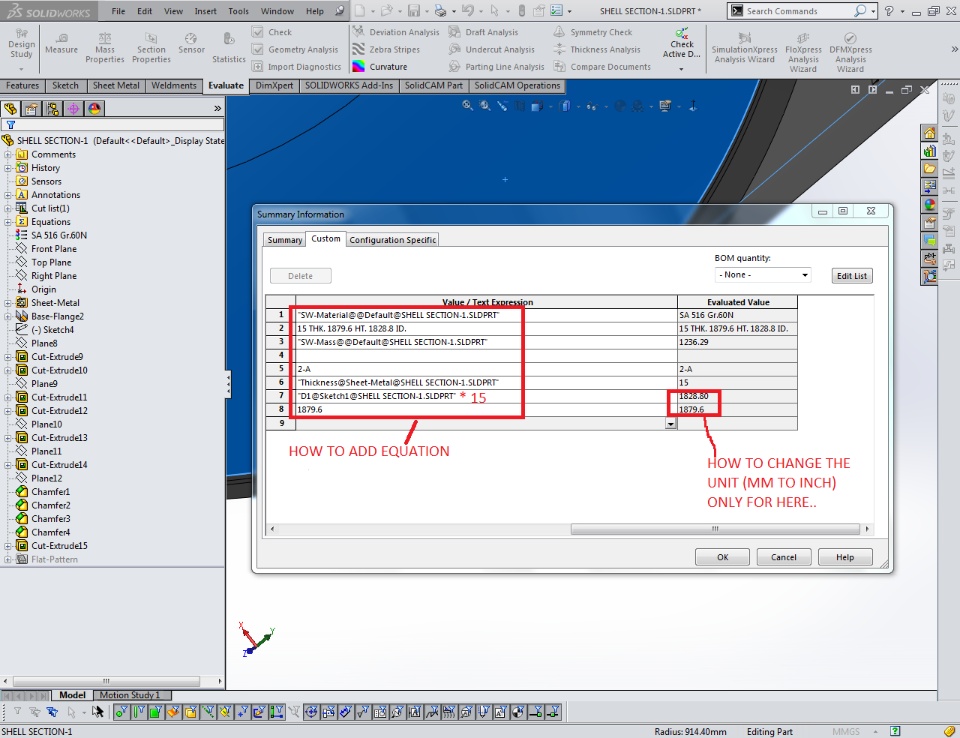Expand Comments folder in tree
The width and height of the screenshot is (960, 738).
click(8, 154)
